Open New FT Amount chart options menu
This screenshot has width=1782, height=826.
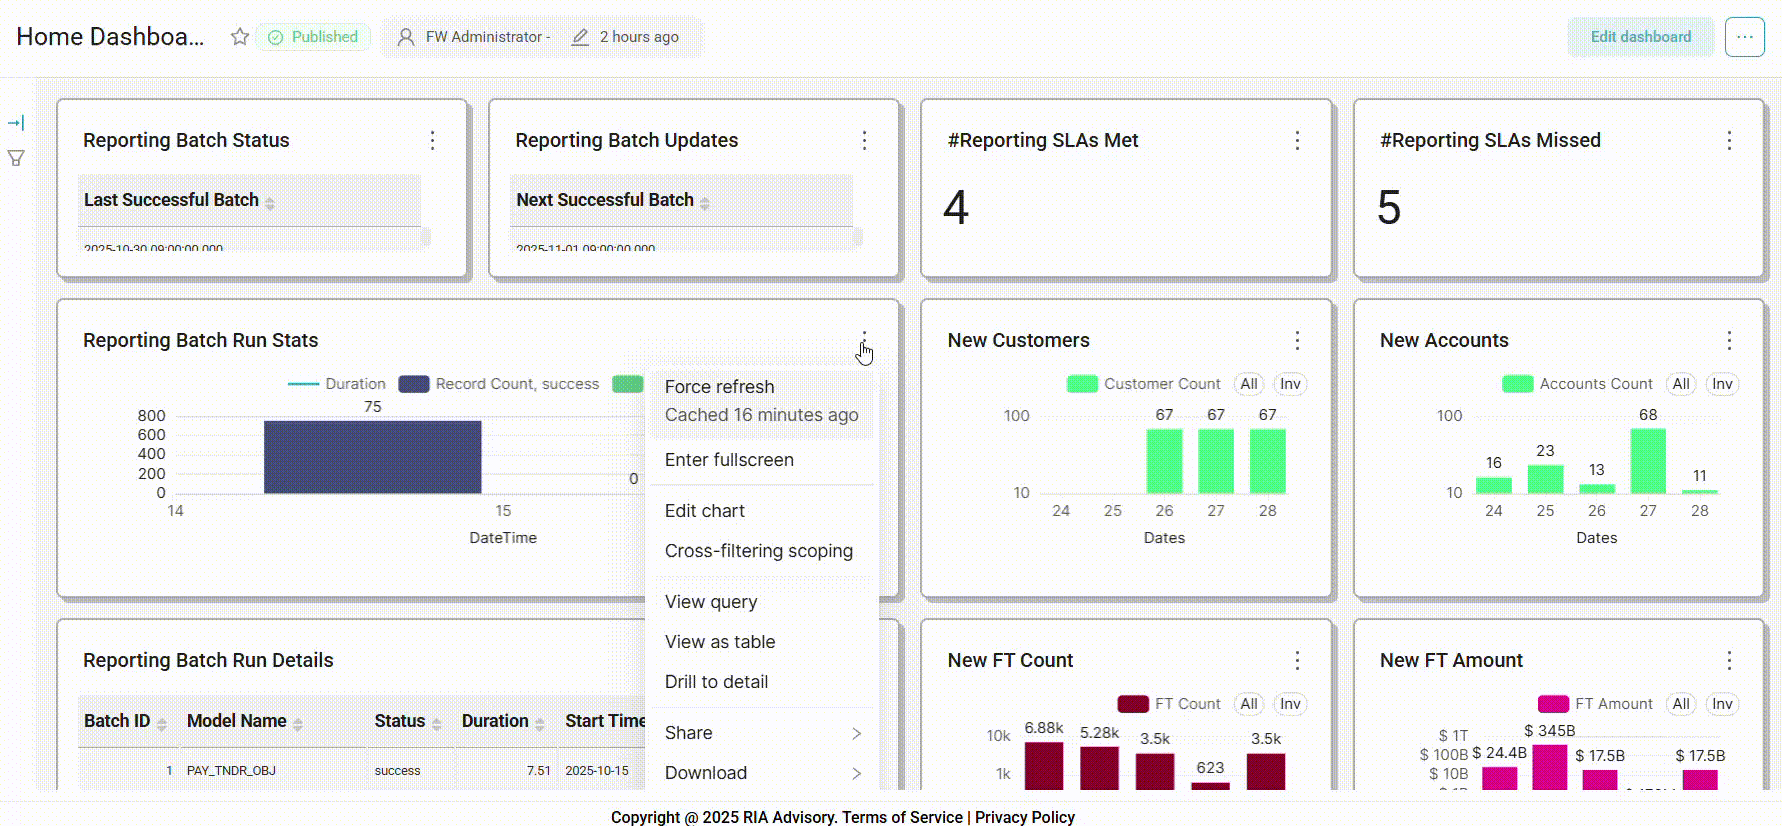pos(1729,661)
